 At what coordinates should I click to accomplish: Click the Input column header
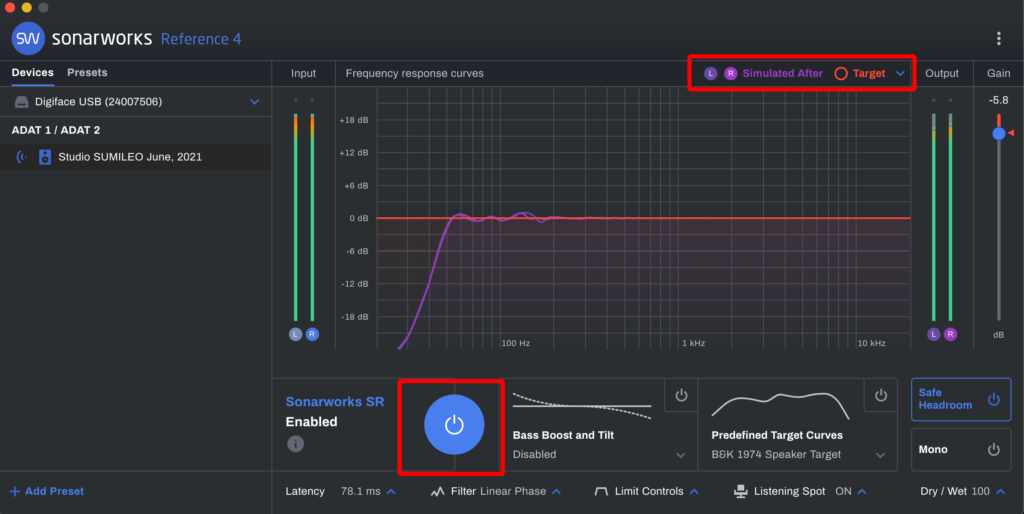pyautogui.click(x=304, y=73)
